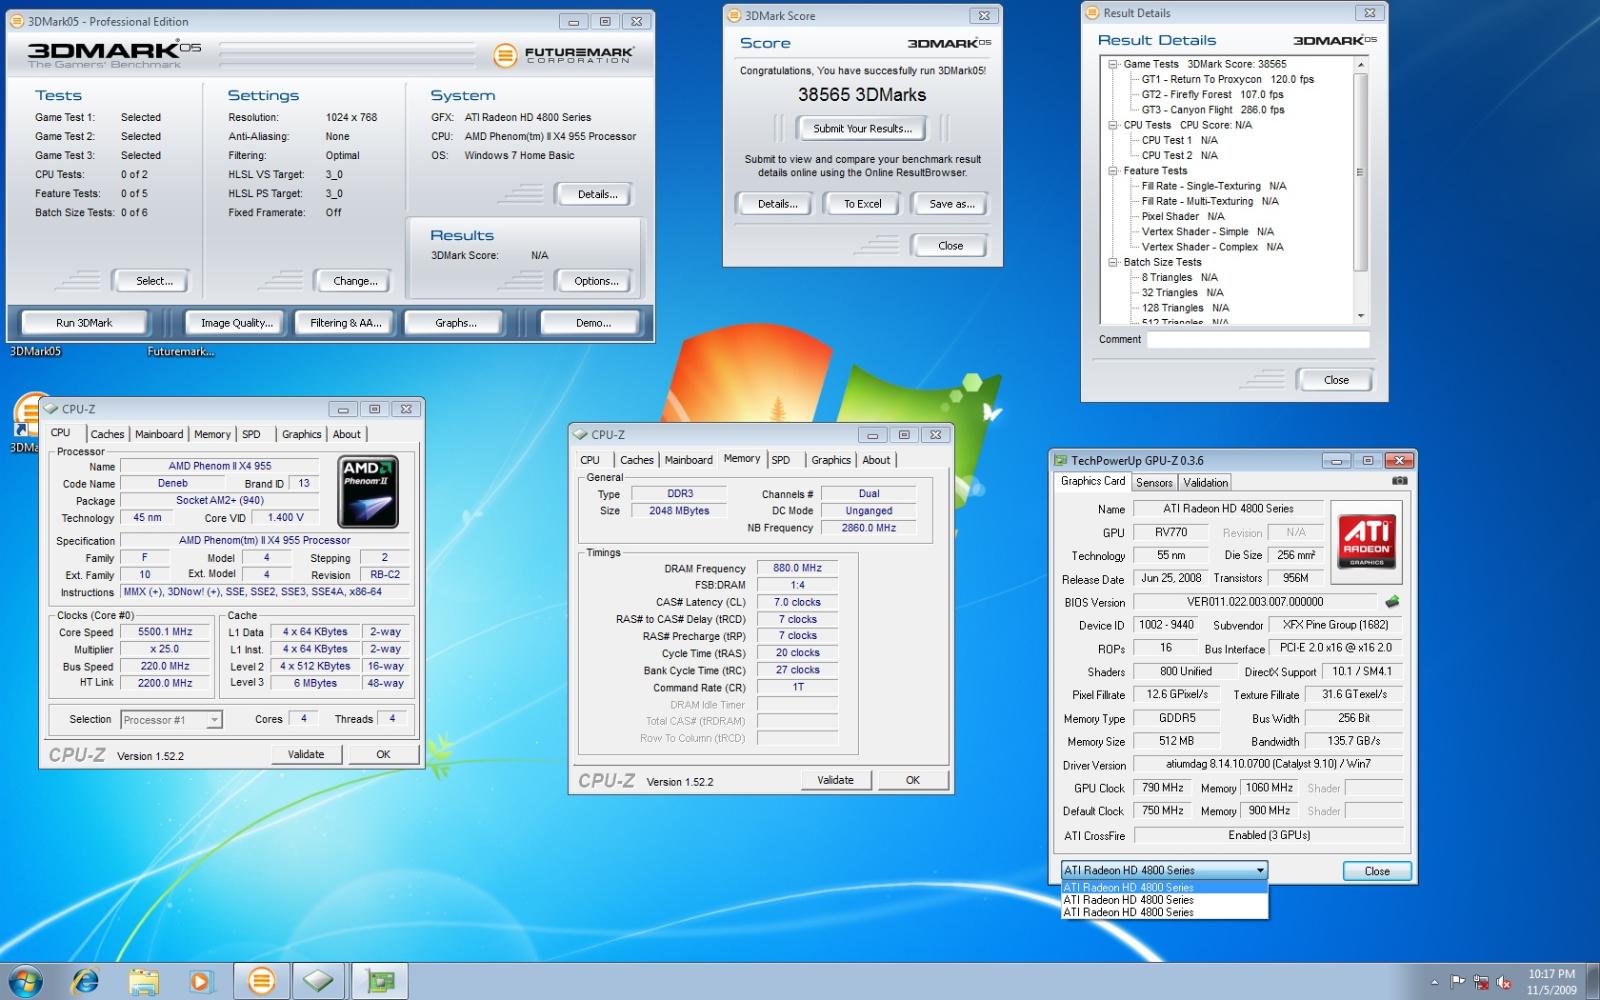
Task: Click the muted volume speaker tray icon
Action: (x=1503, y=982)
